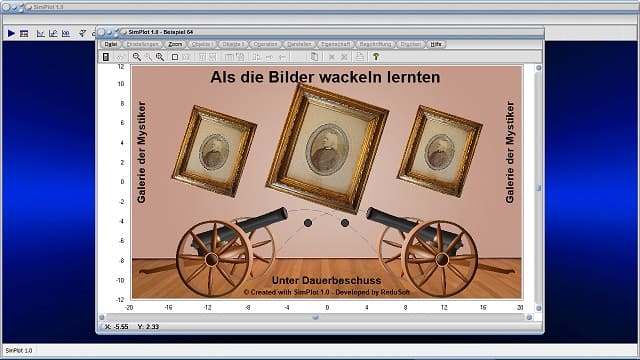This screenshot has height=360, width=640.
Task: Open the Objekte II menu
Action: pyautogui.click(x=233, y=44)
